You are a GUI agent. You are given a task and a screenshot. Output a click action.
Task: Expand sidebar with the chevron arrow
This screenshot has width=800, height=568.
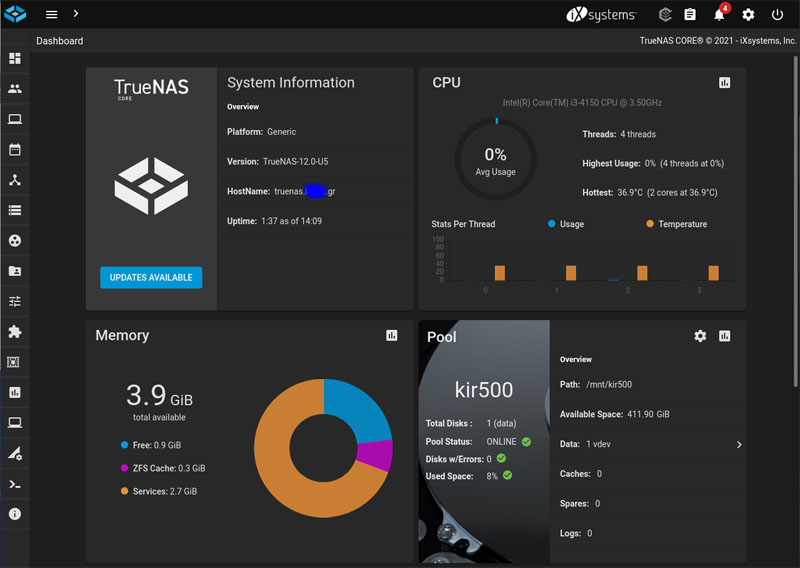tap(76, 14)
